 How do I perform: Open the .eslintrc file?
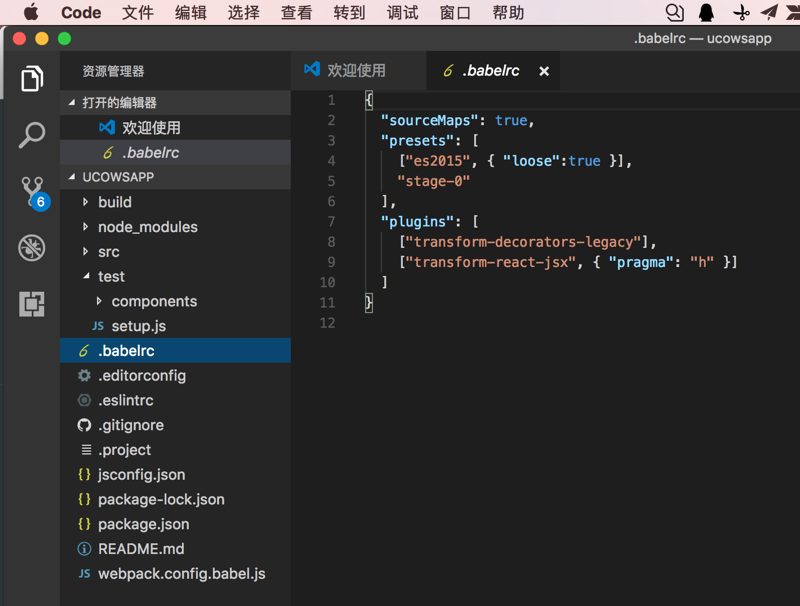(176, 400)
